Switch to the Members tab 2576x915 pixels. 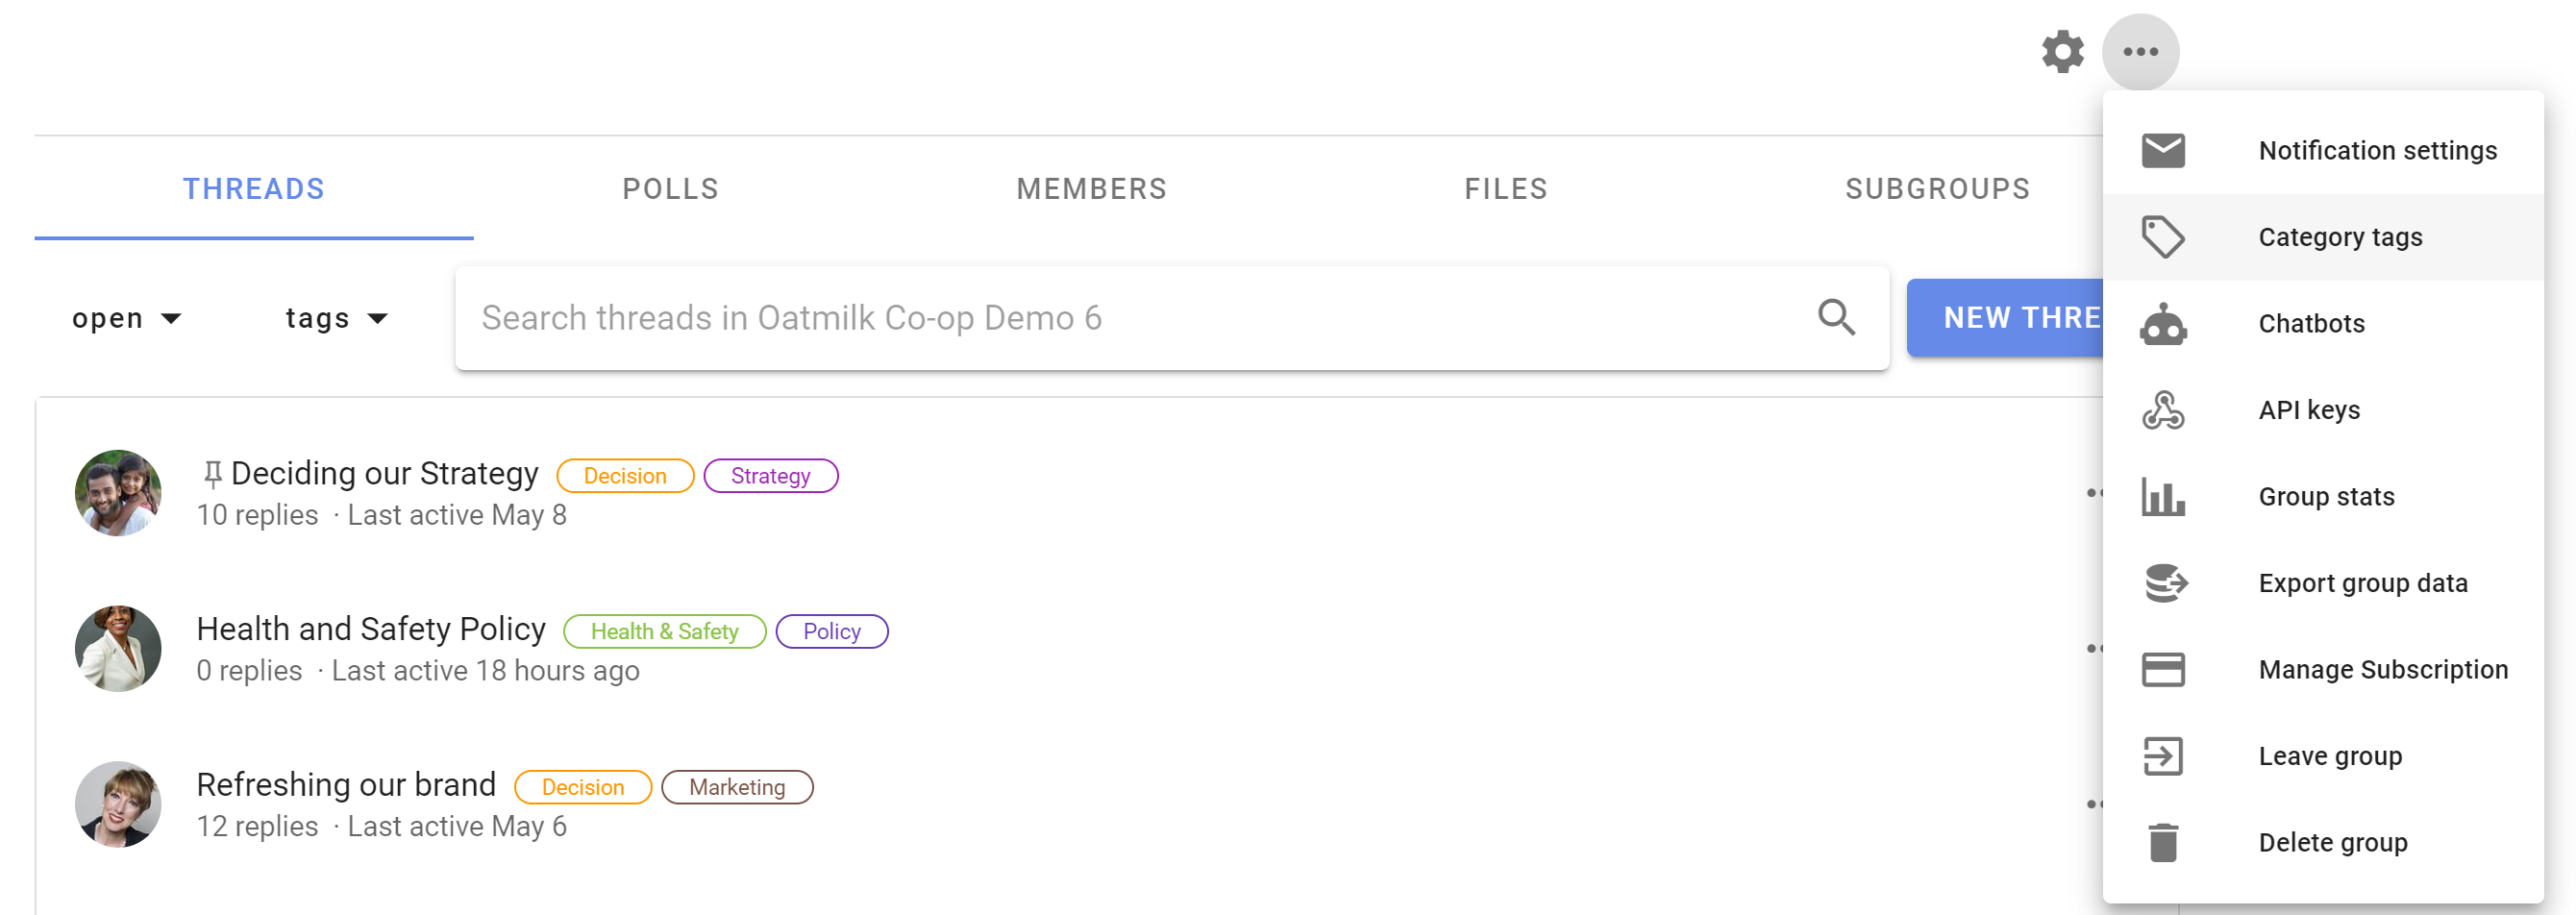tap(1091, 189)
